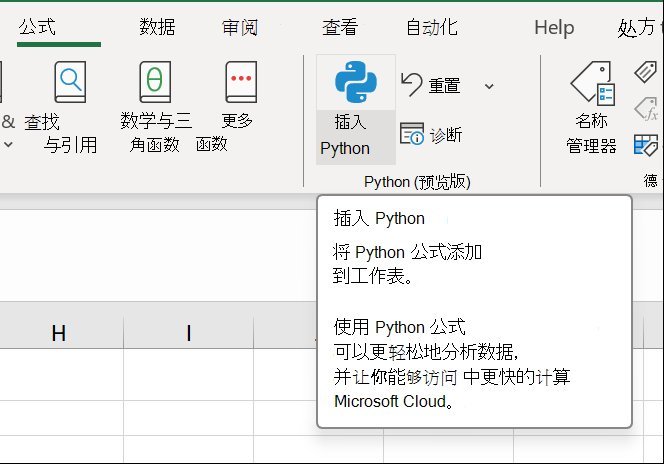Switch to the Formulas (公式) tab
This screenshot has width=664, height=464.
pos(37,27)
